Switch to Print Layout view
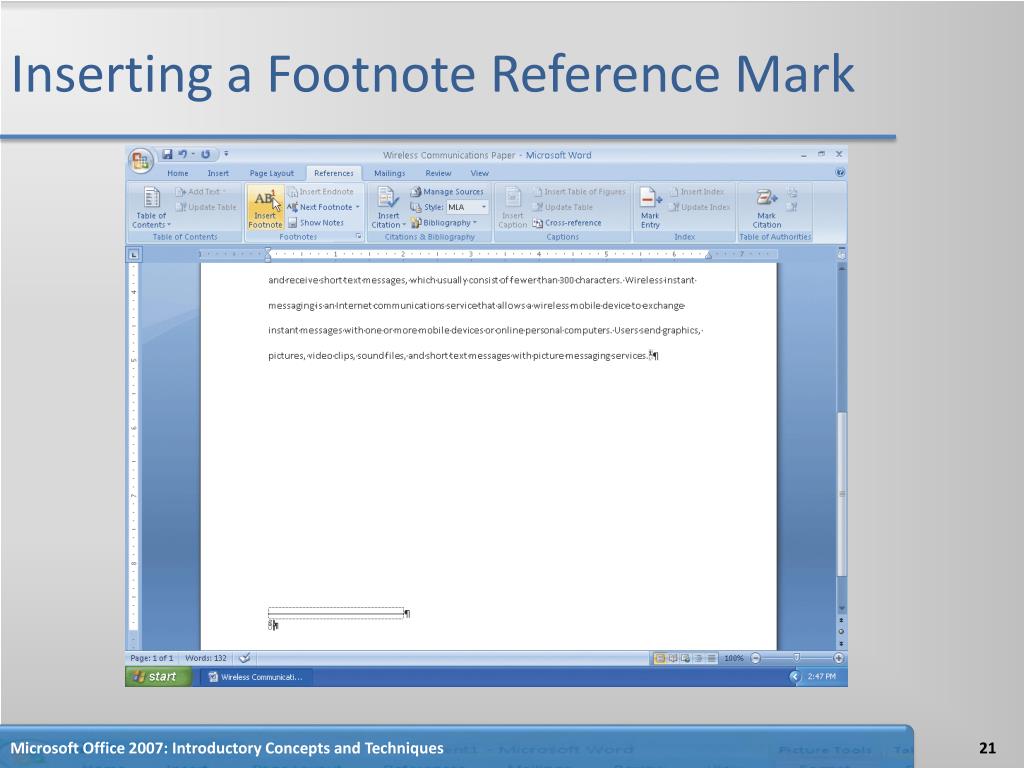 [660, 658]
